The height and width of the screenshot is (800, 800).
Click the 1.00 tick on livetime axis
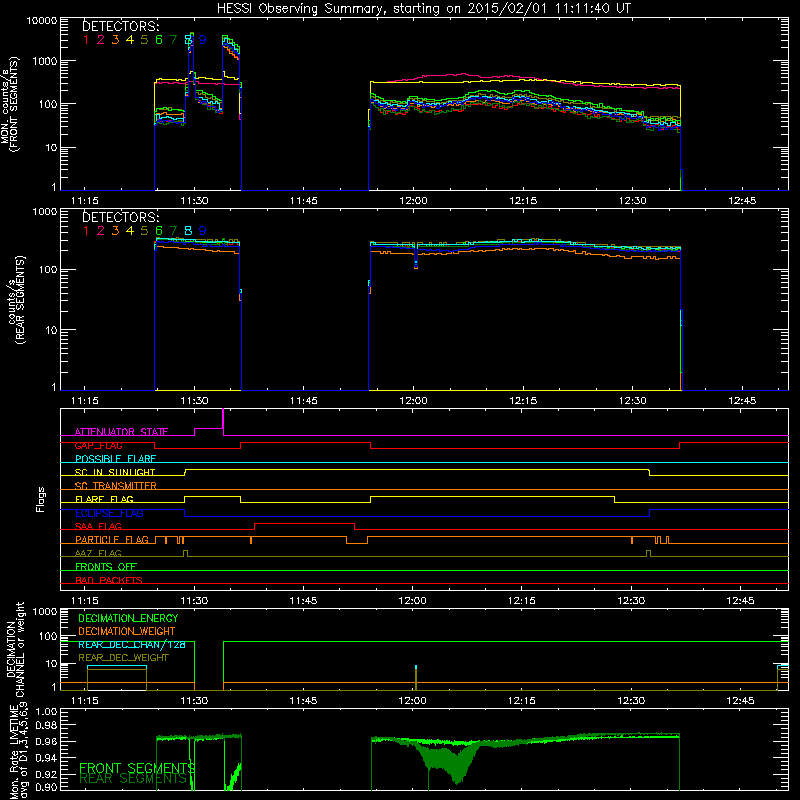click(46, 711)
